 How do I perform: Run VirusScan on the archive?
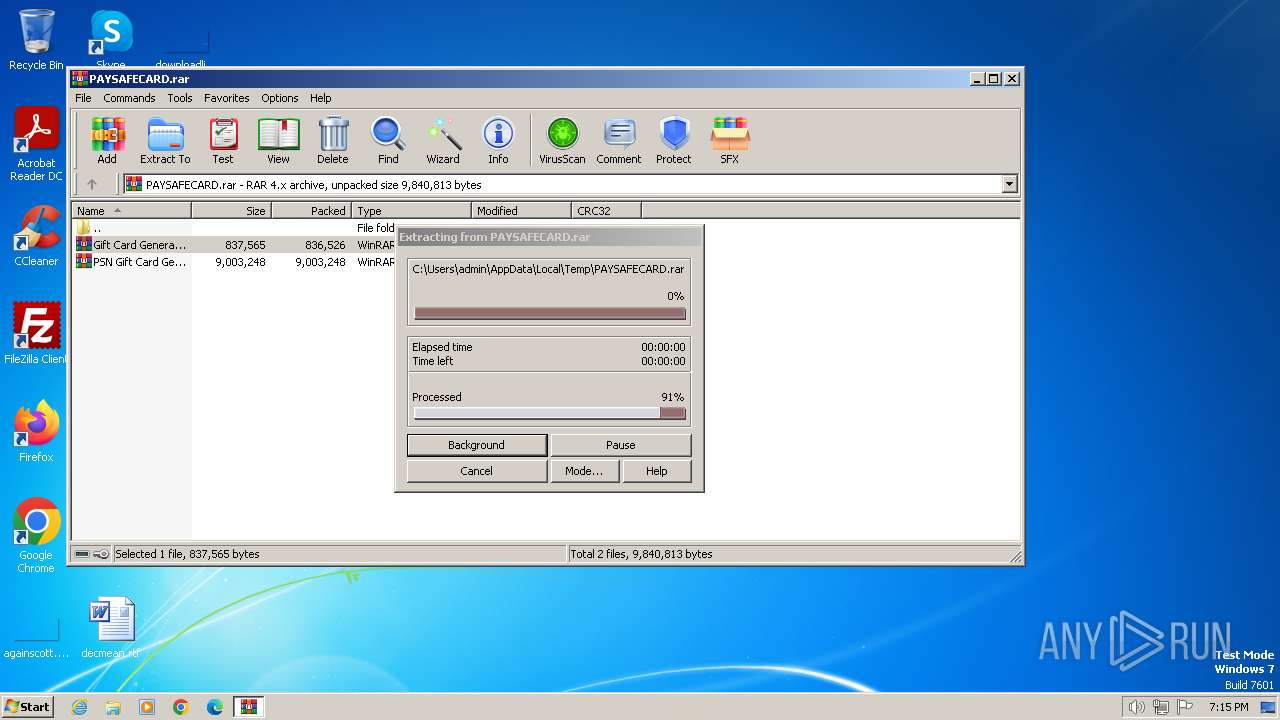562,140
